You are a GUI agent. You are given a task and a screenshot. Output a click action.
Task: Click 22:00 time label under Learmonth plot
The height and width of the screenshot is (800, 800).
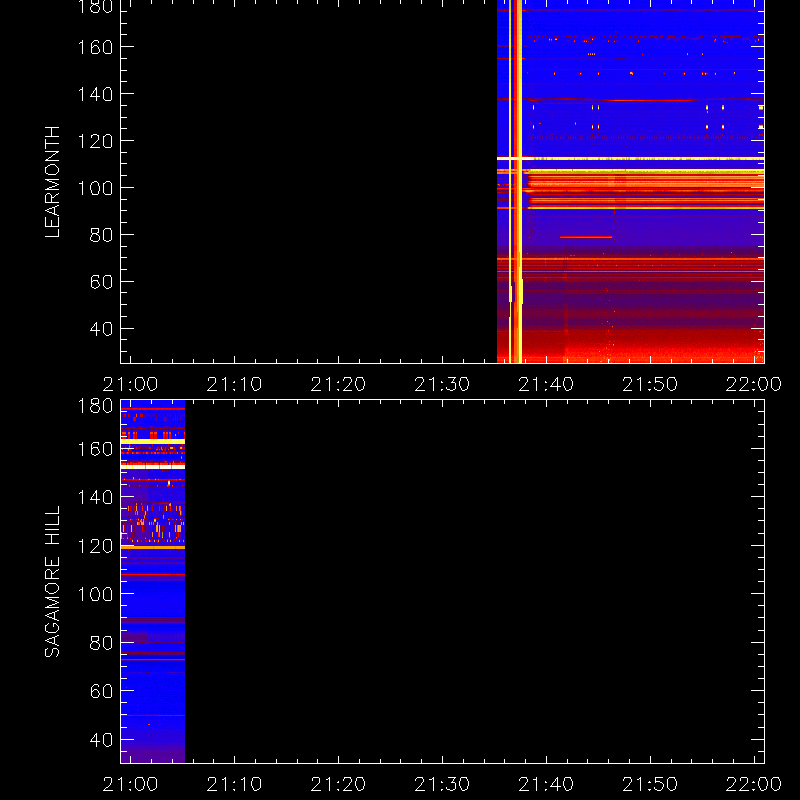(x=754, y=384)
